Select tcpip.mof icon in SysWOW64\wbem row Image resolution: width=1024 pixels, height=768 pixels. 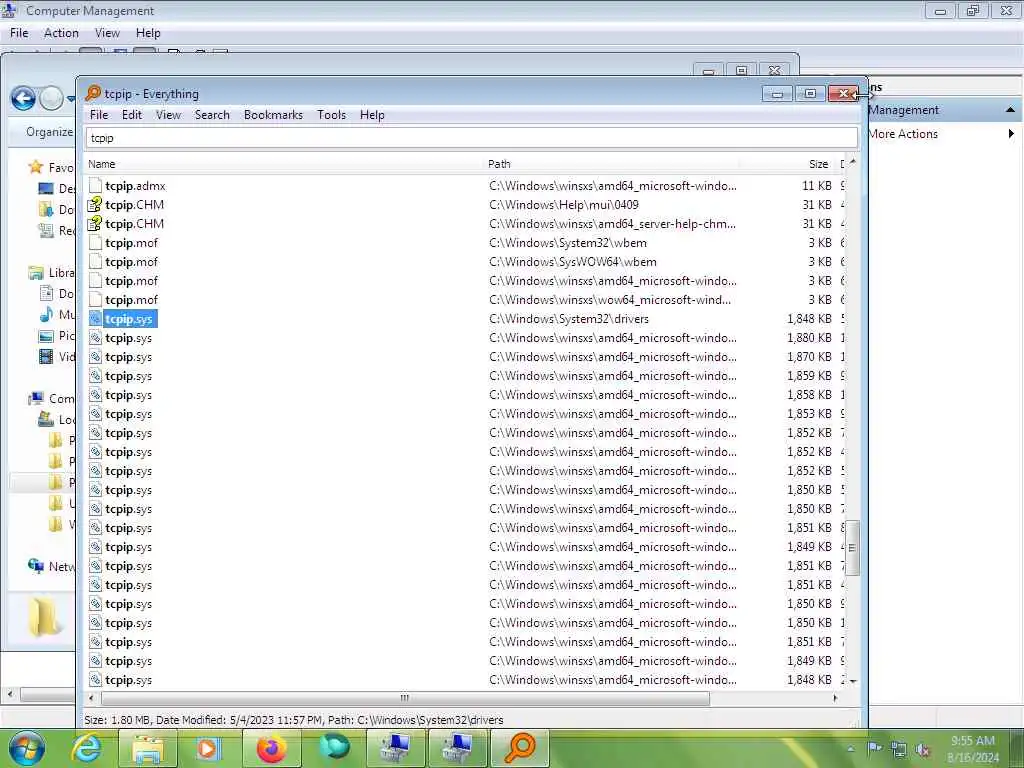pyautogui.click(x=95, y=262)
